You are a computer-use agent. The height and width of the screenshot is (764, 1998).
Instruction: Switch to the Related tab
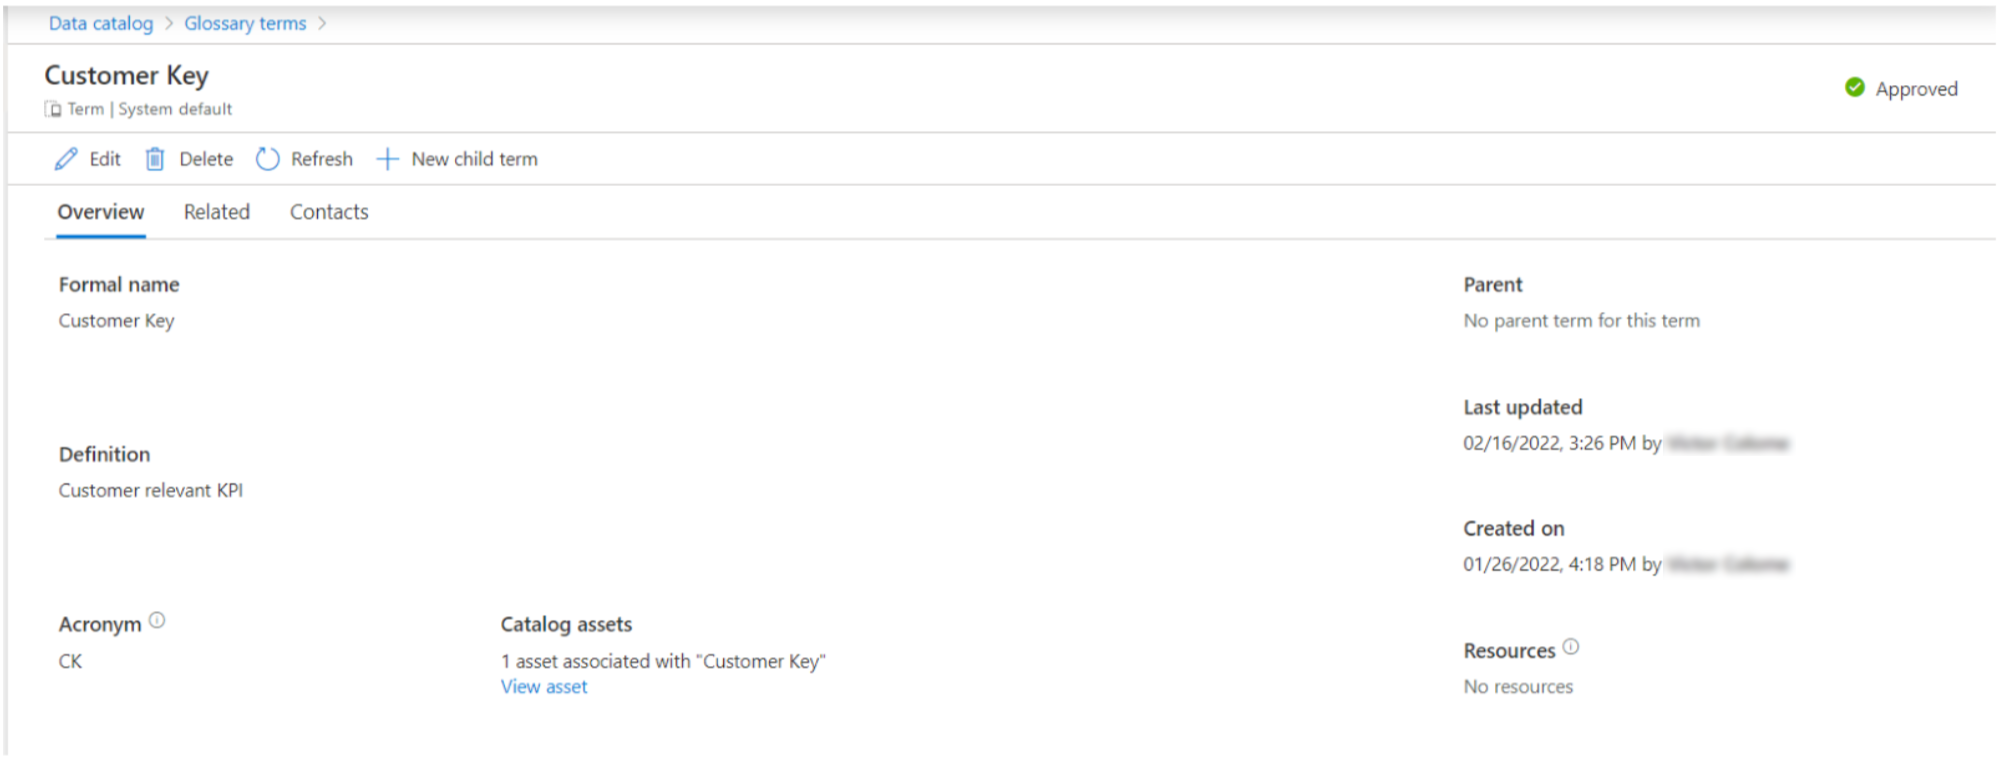pos(217,212)
